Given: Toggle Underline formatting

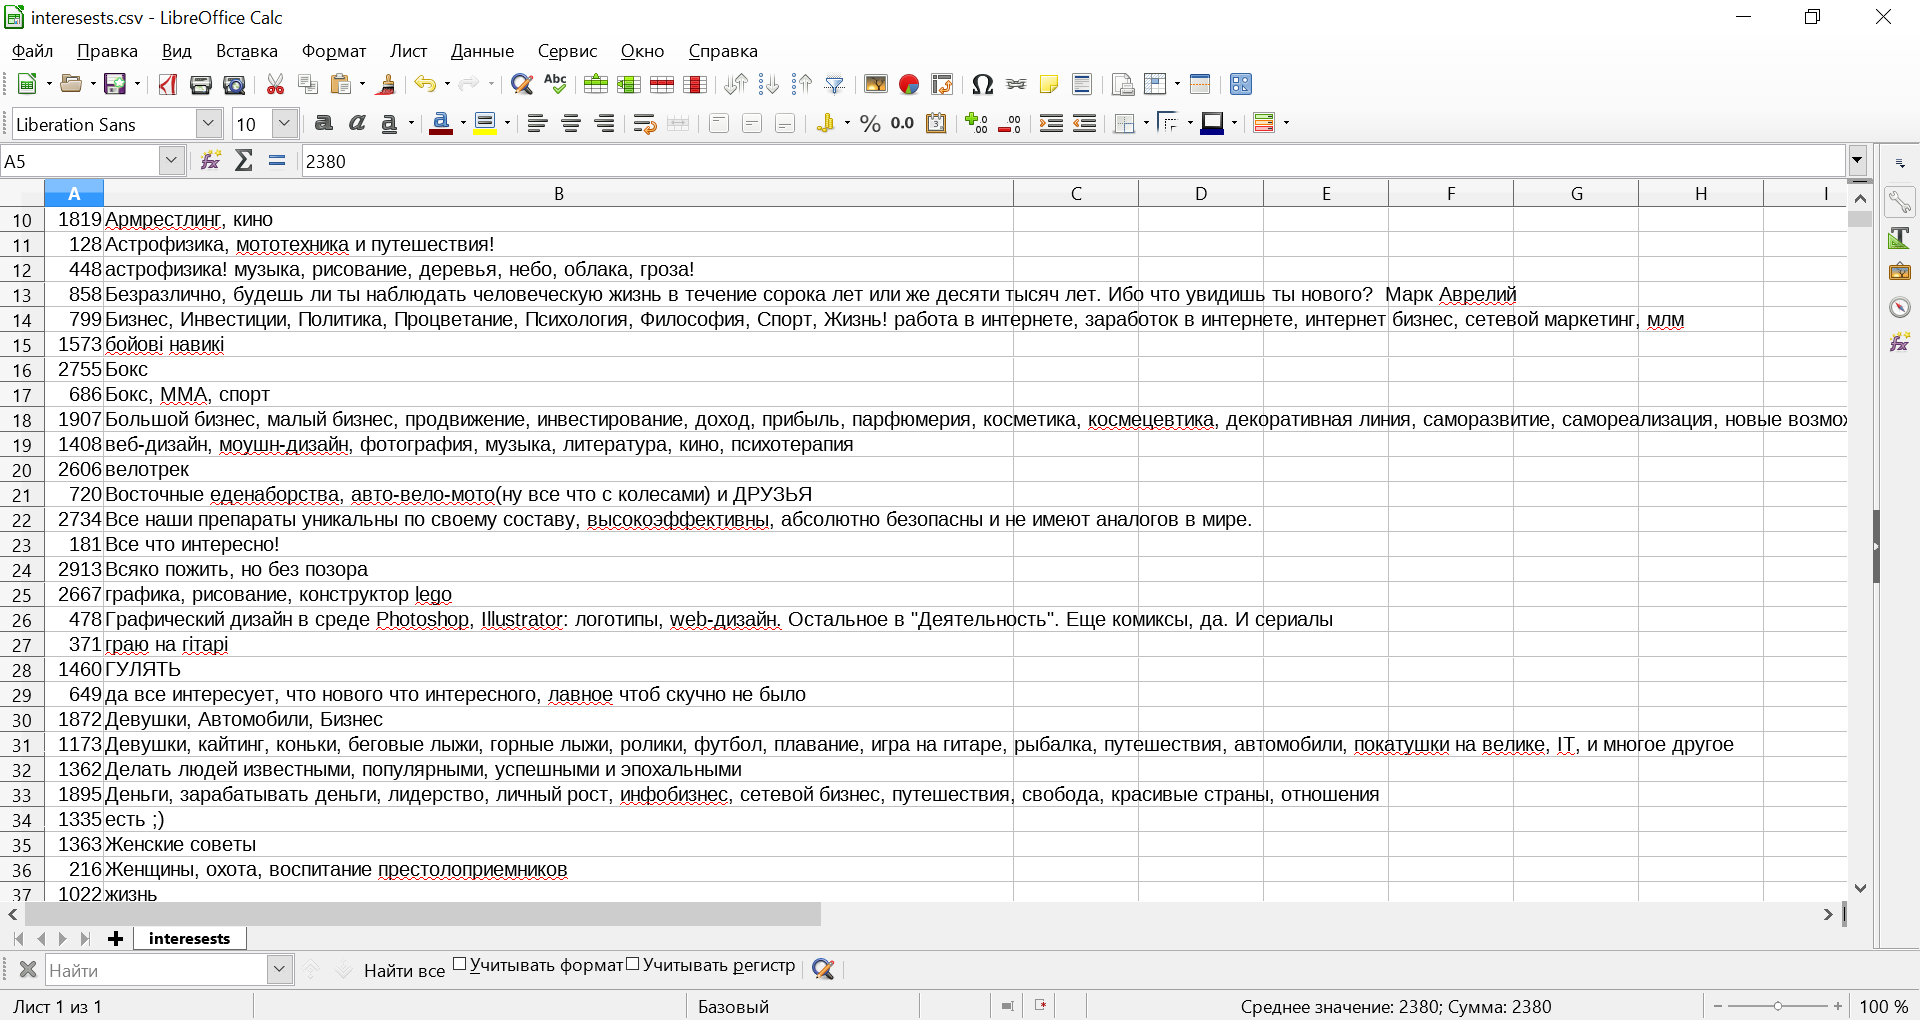Looking at the screenshot, I should pyautogui.click(x=390, y=123).
